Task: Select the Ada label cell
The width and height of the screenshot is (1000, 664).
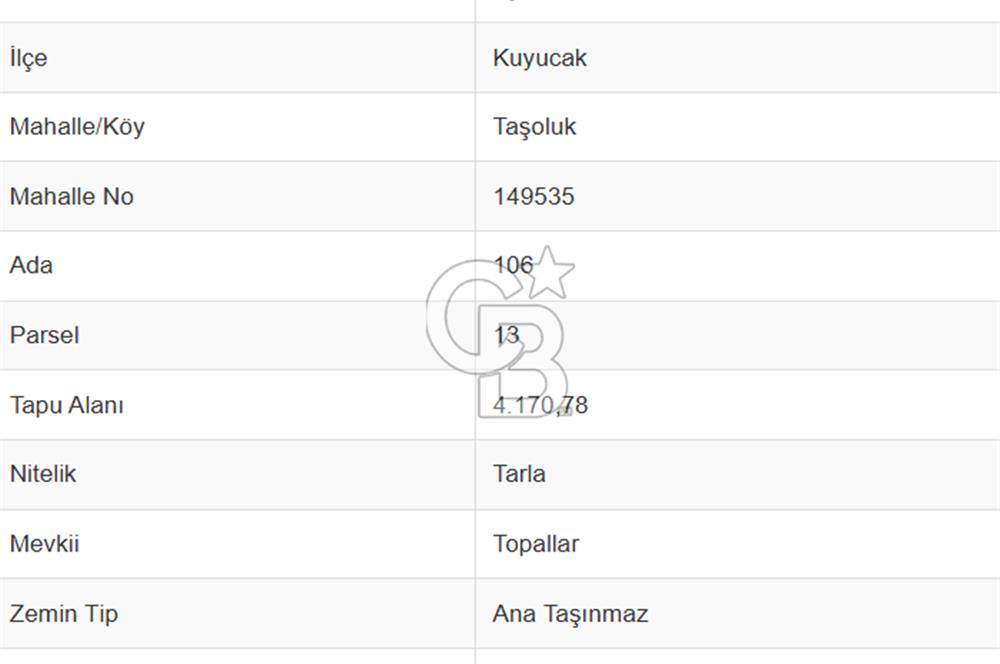Action: click(237, 265)
